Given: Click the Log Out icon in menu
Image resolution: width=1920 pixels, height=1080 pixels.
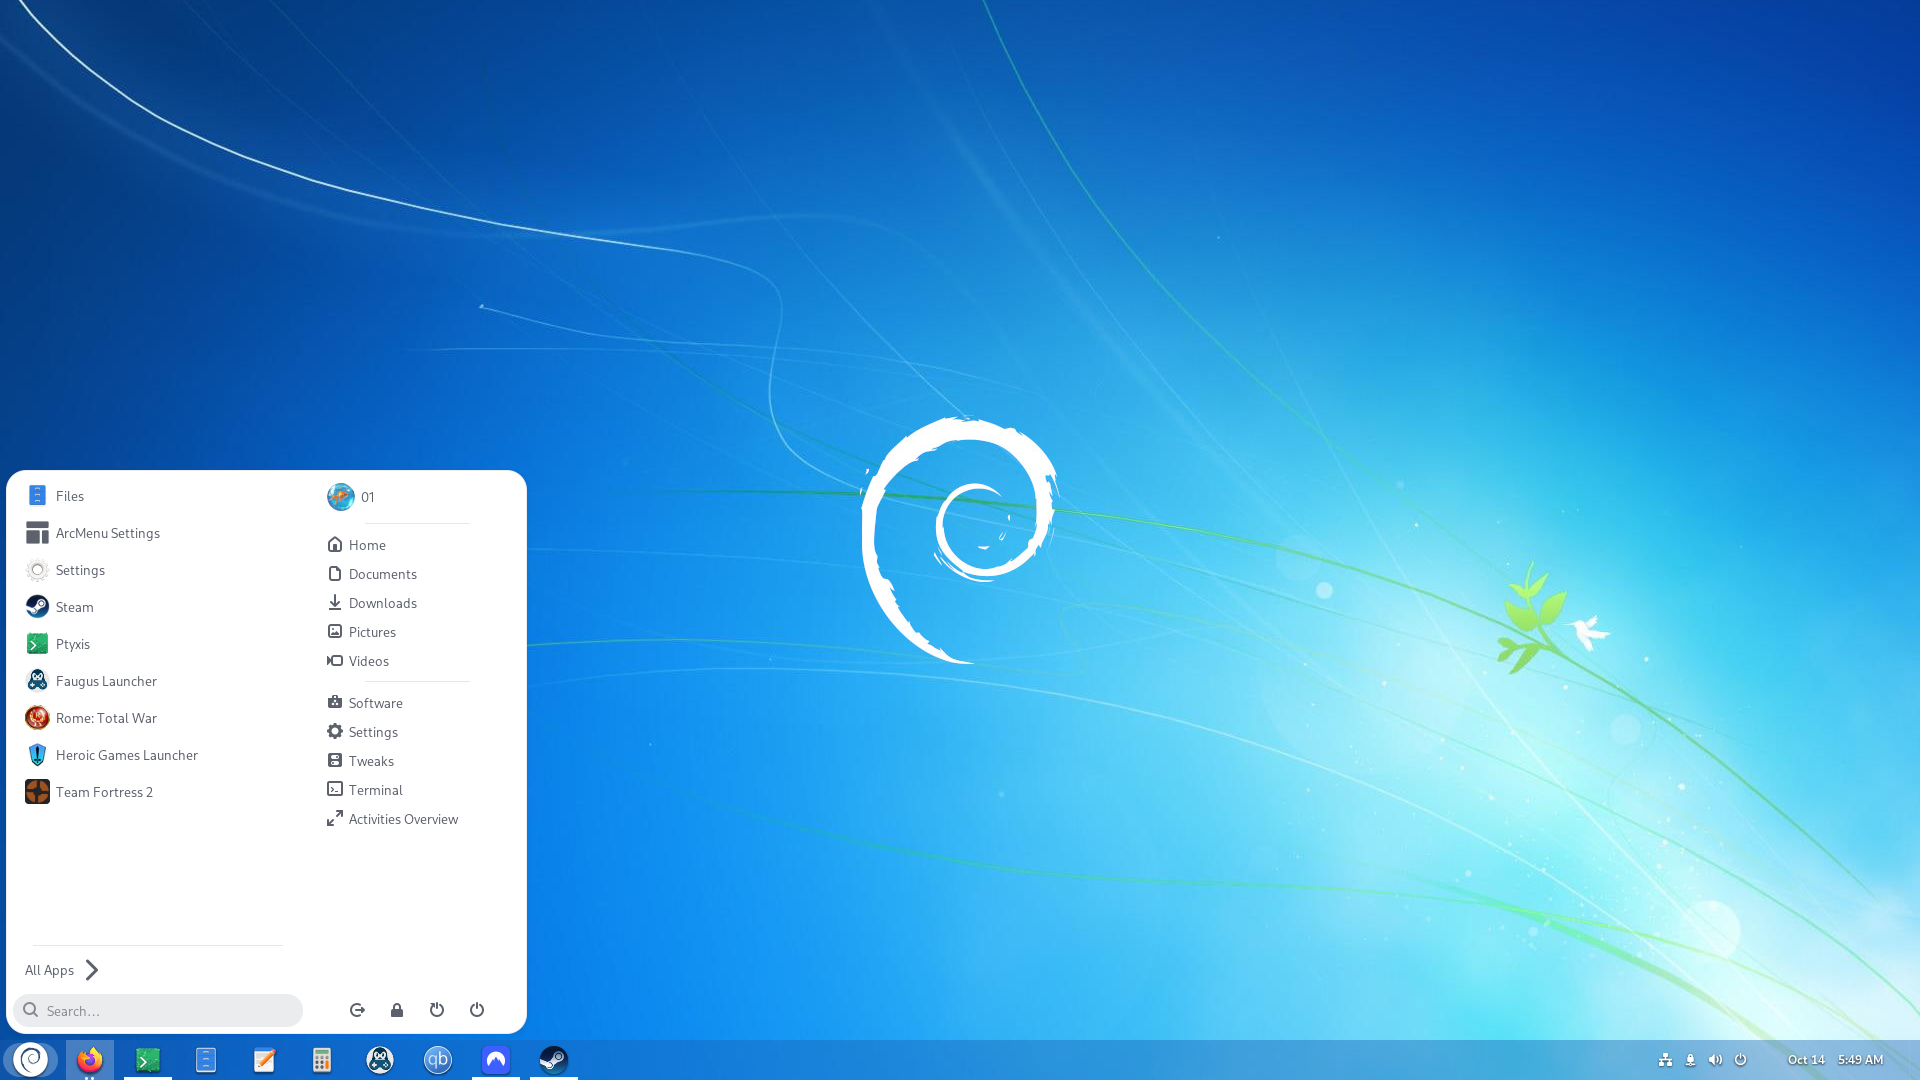Looking at the screenshot, I should pos(357,1010).
